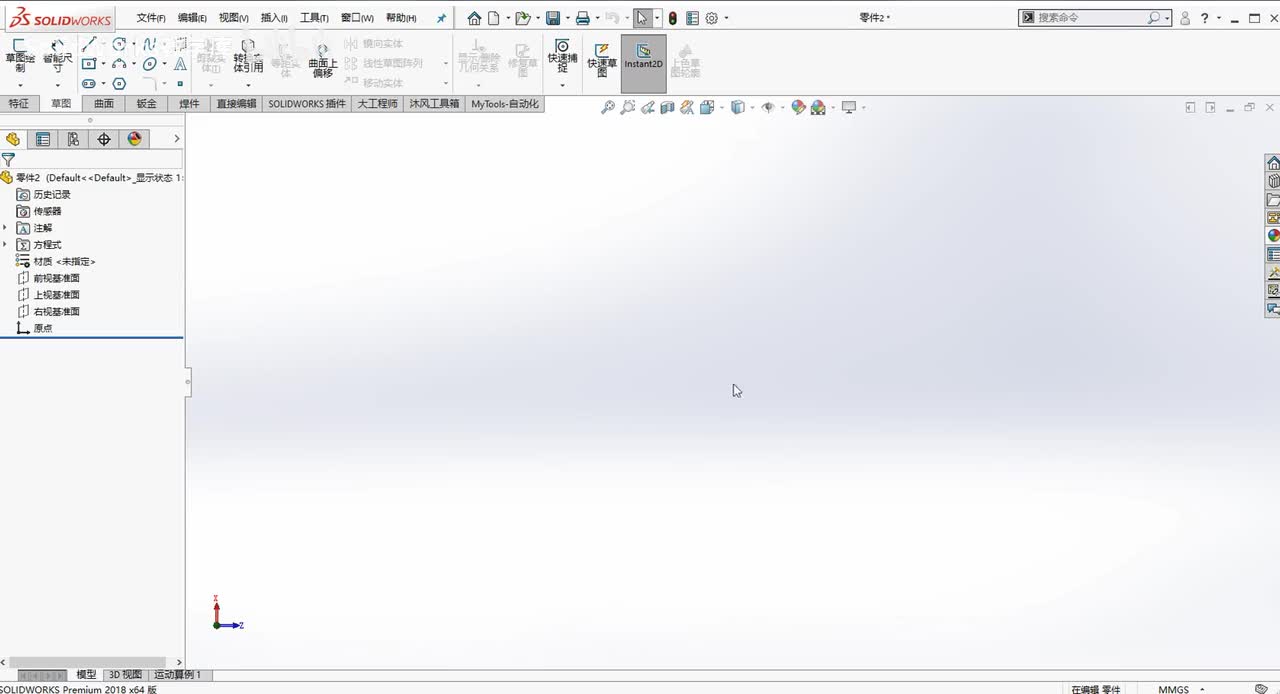Click the Sketch (草图绘制) tool

[x=19, y=56]
